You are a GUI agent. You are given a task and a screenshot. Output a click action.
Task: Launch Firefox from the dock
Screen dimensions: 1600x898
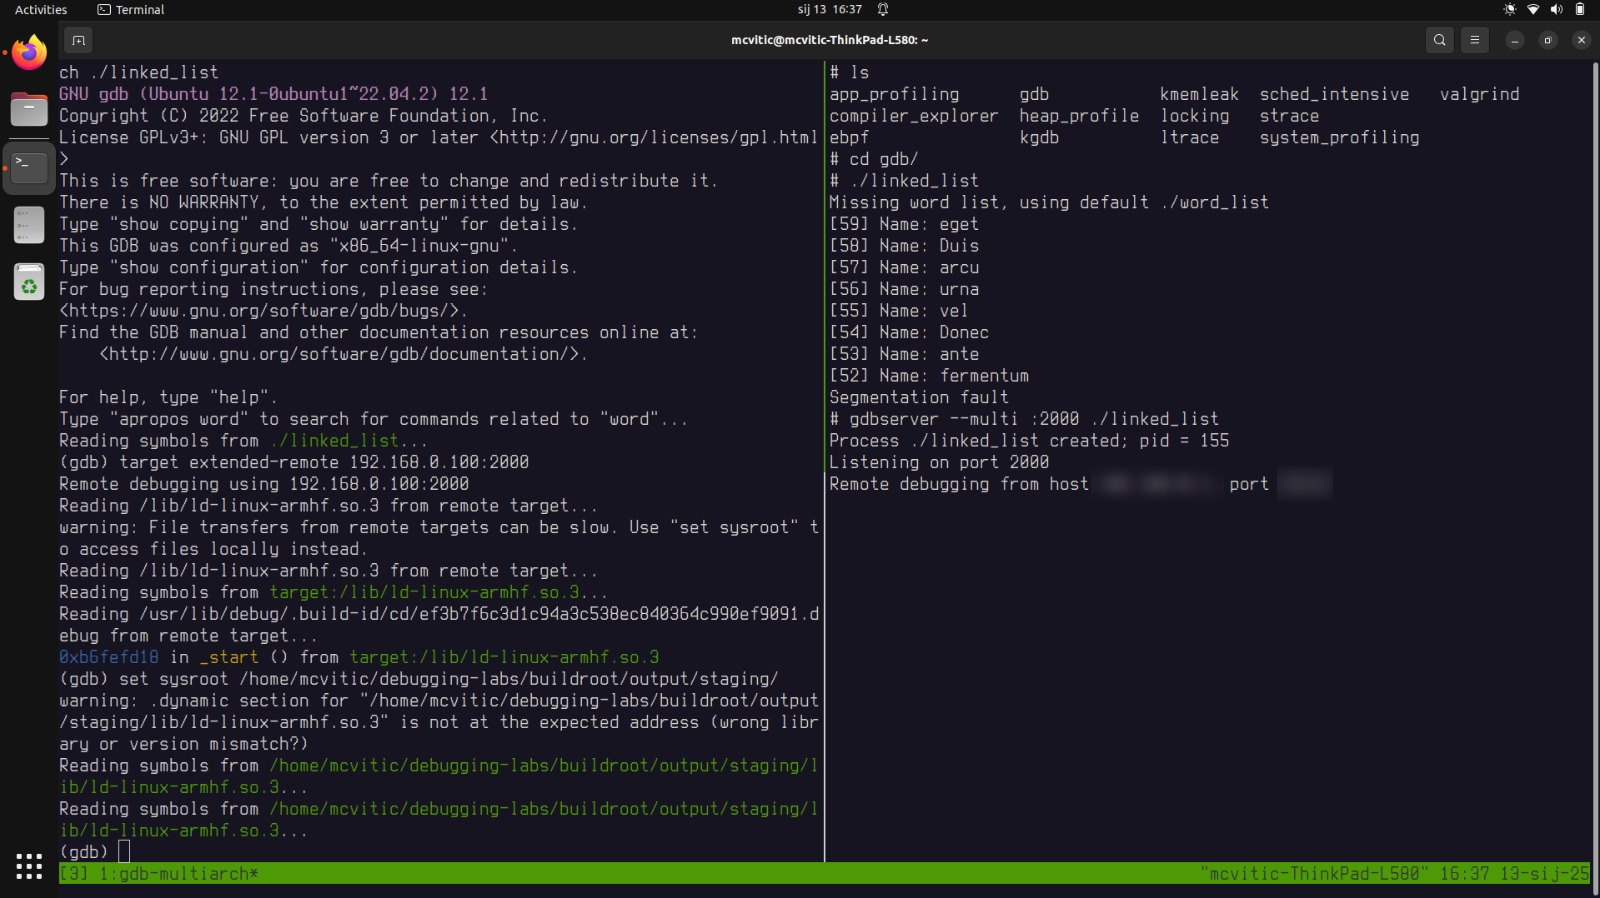29,53
